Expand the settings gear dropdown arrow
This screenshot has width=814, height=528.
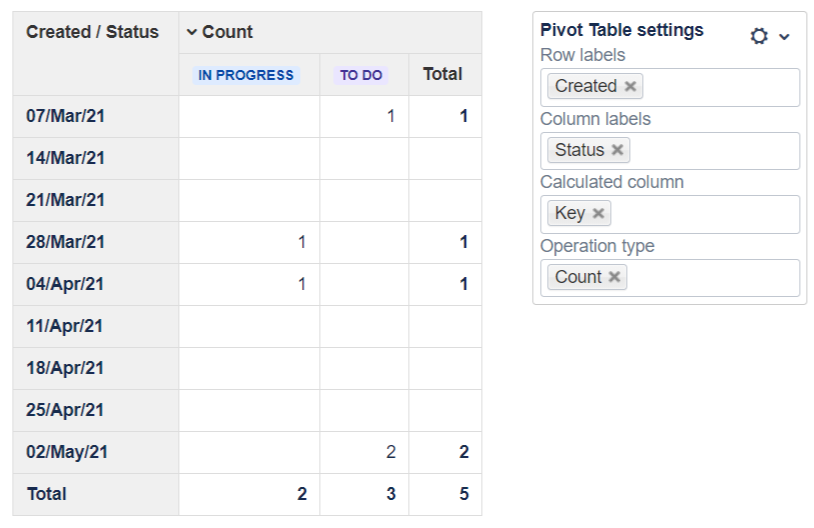coord(784,36)
